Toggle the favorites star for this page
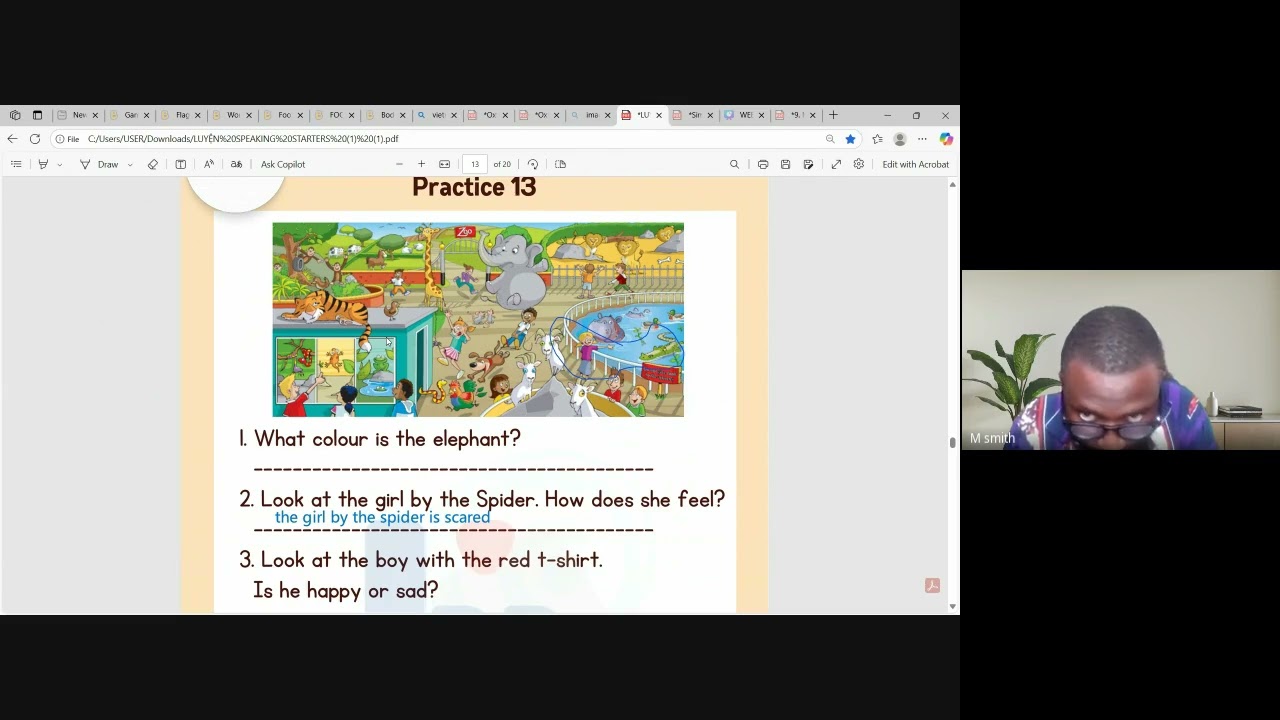The image size is (1280, 720). point(850,139)
